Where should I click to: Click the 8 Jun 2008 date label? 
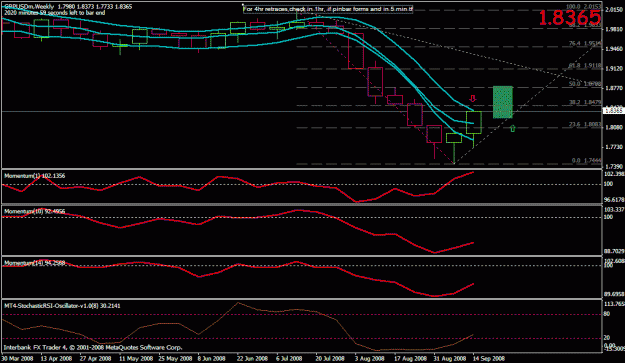[211, 358]
